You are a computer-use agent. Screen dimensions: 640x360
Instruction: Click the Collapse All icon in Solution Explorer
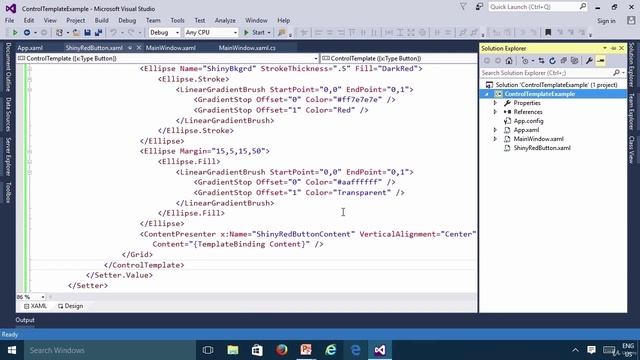[563, 61]
